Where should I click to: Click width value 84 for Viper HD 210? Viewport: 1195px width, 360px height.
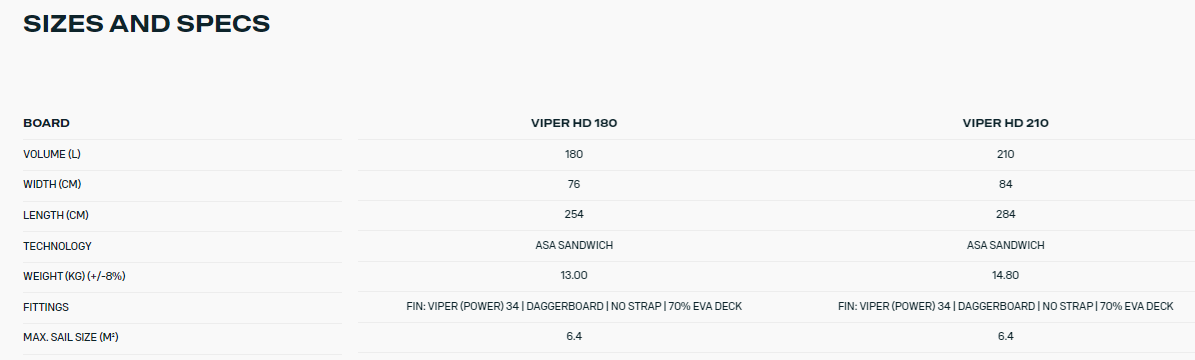(1005, 184)
